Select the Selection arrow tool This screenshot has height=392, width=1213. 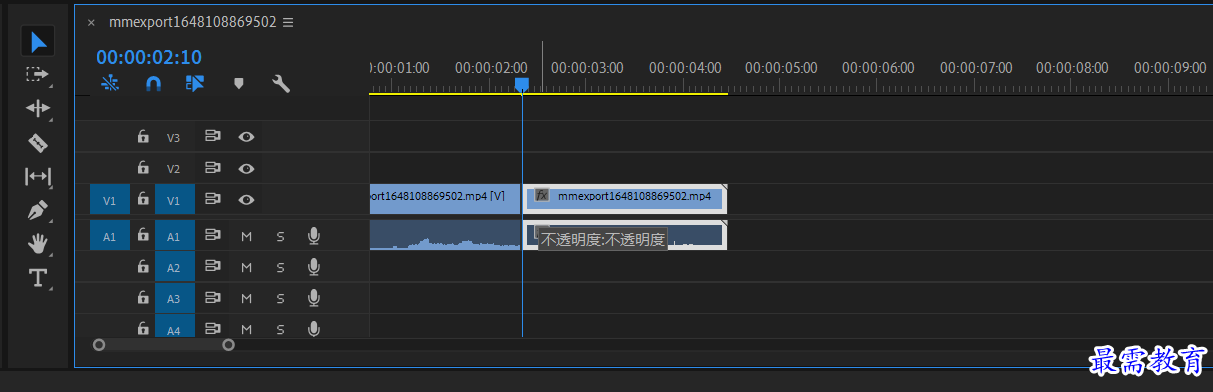pyautogui.click(x=38, y=41)
